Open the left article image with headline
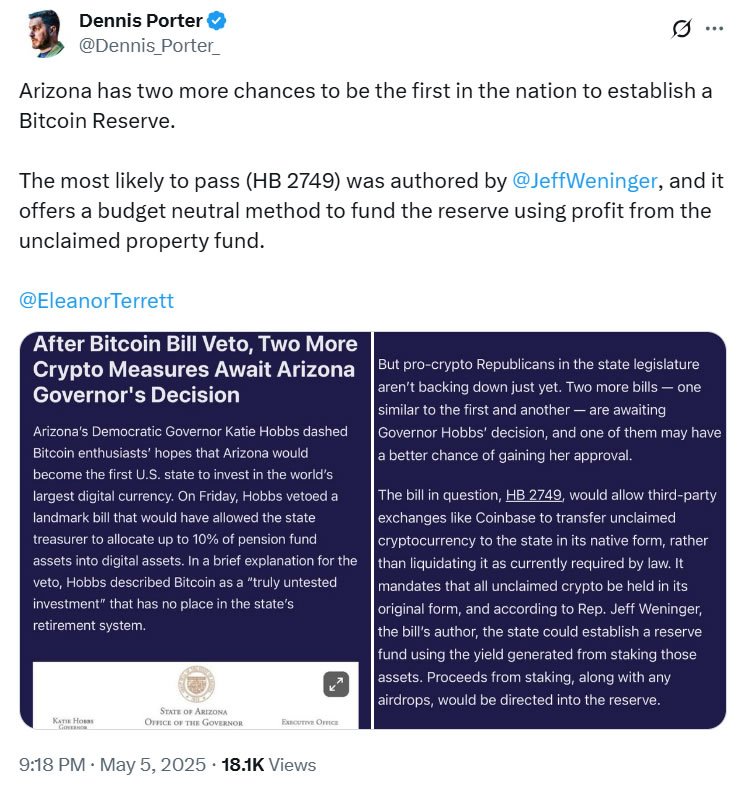Screen dimensions: 739x788 tap(195, 500)
